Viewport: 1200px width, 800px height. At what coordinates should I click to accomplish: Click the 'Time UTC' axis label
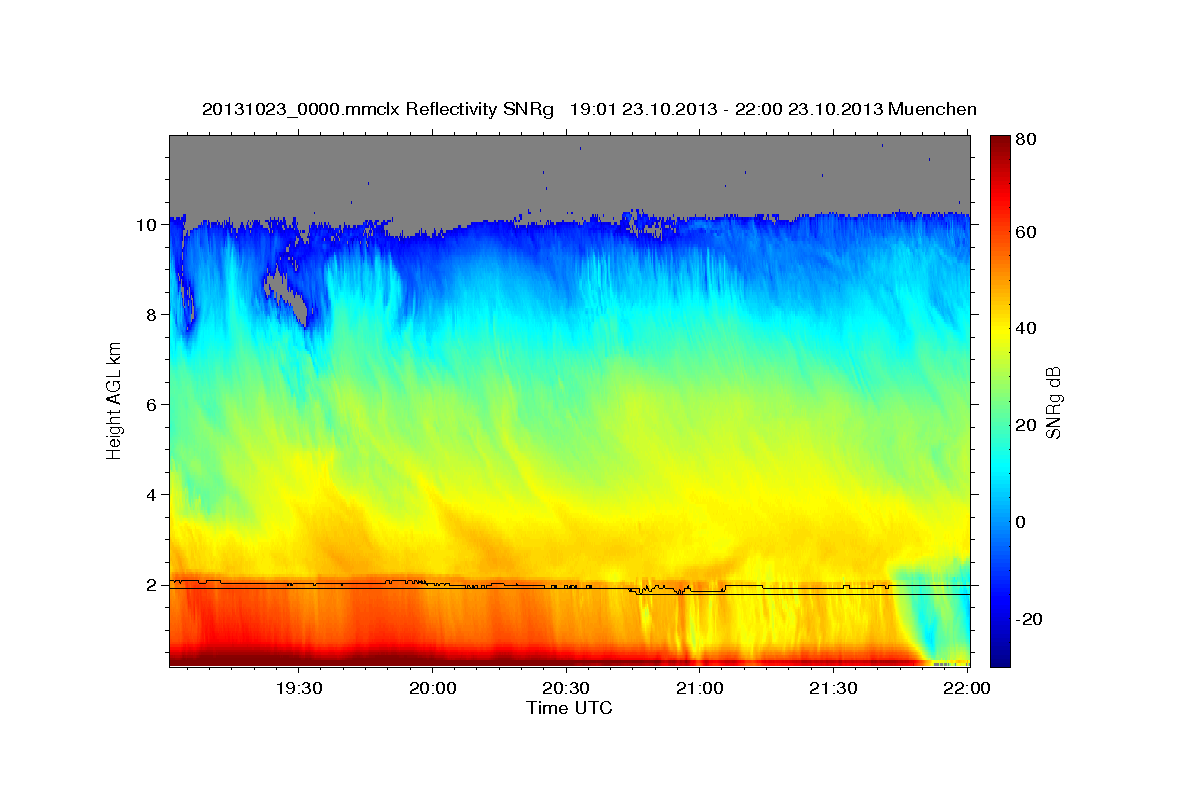point(569,708)
